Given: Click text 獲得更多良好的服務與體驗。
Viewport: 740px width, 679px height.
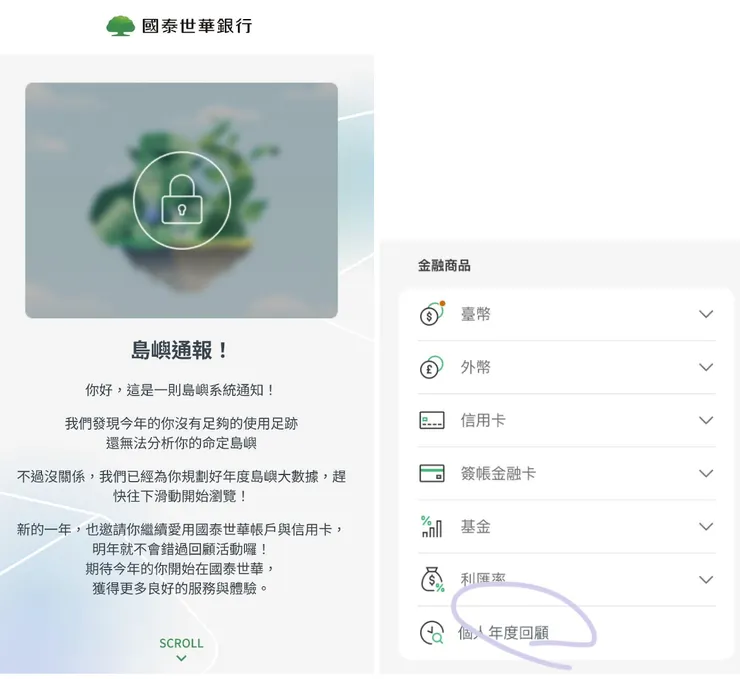Looking at the screenshot, I should coord(181,588).
